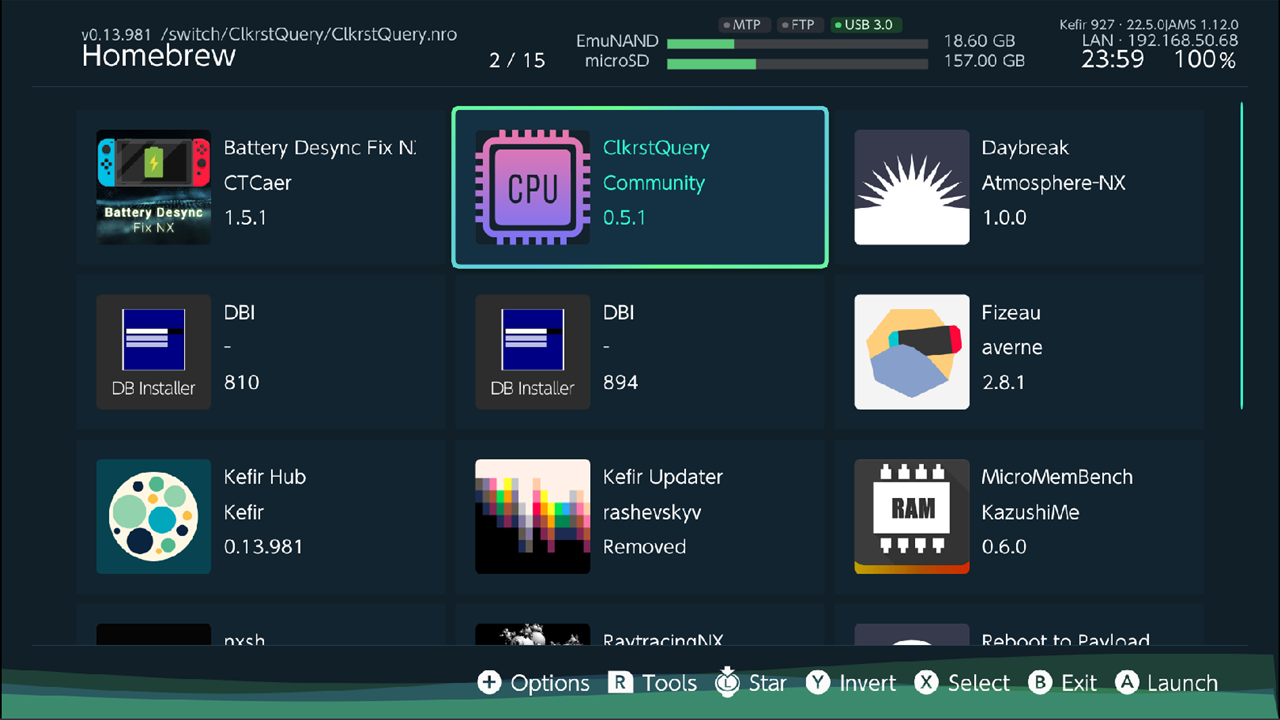
Task: Open the Fizeau app icon
Action: 911,352
